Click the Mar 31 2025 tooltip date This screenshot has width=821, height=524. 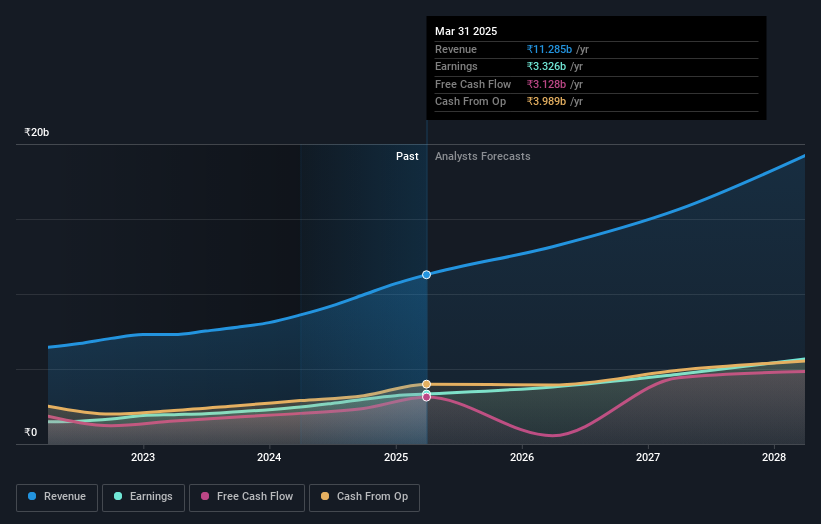tap(466, 31)
